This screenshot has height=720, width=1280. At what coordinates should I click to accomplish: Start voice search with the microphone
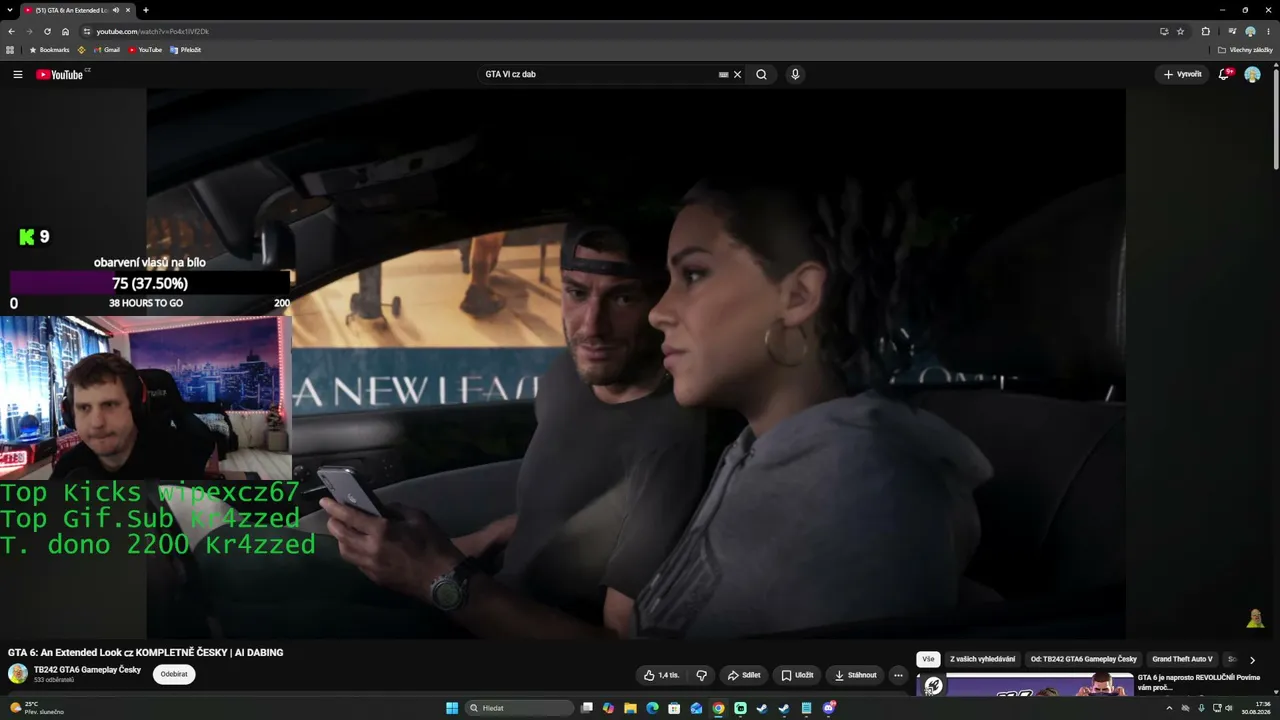click(795, 74)
